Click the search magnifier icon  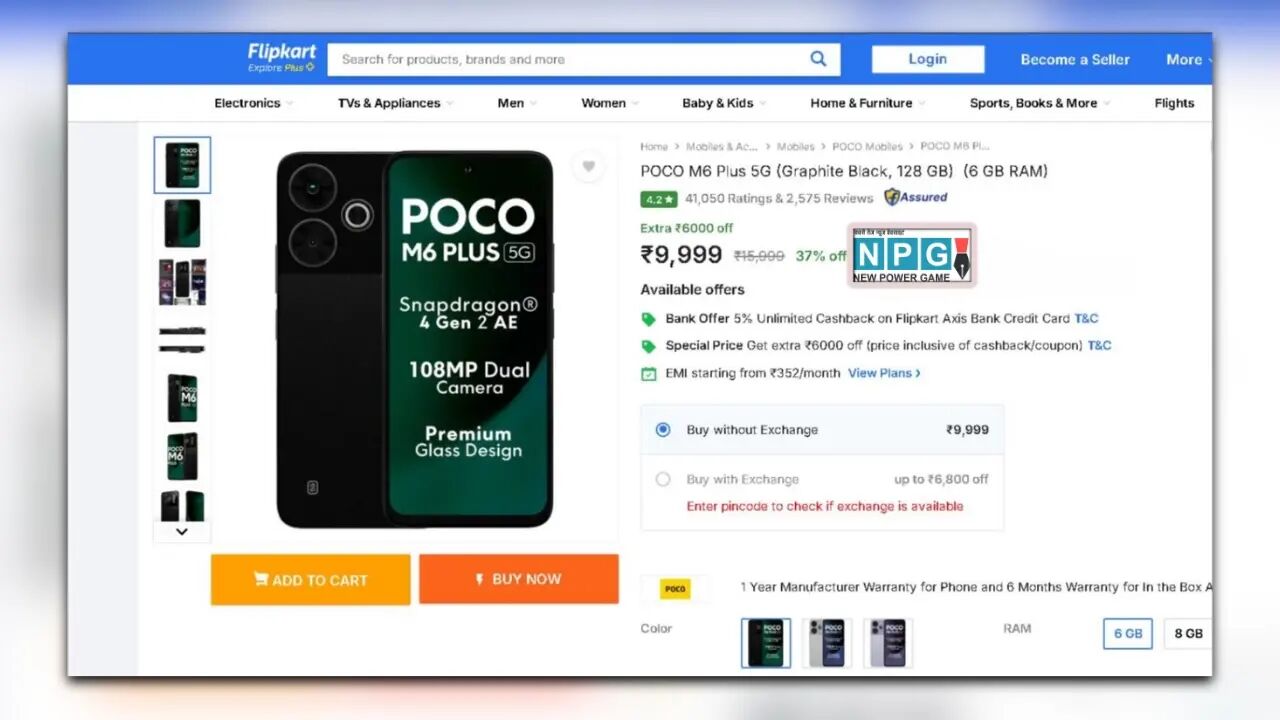point(818,59)
